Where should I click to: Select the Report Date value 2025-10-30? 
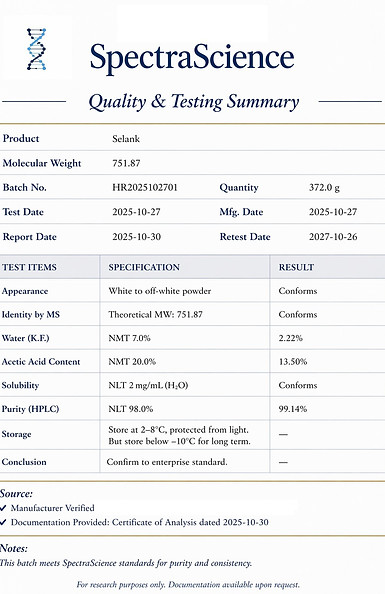pos(136,237)
